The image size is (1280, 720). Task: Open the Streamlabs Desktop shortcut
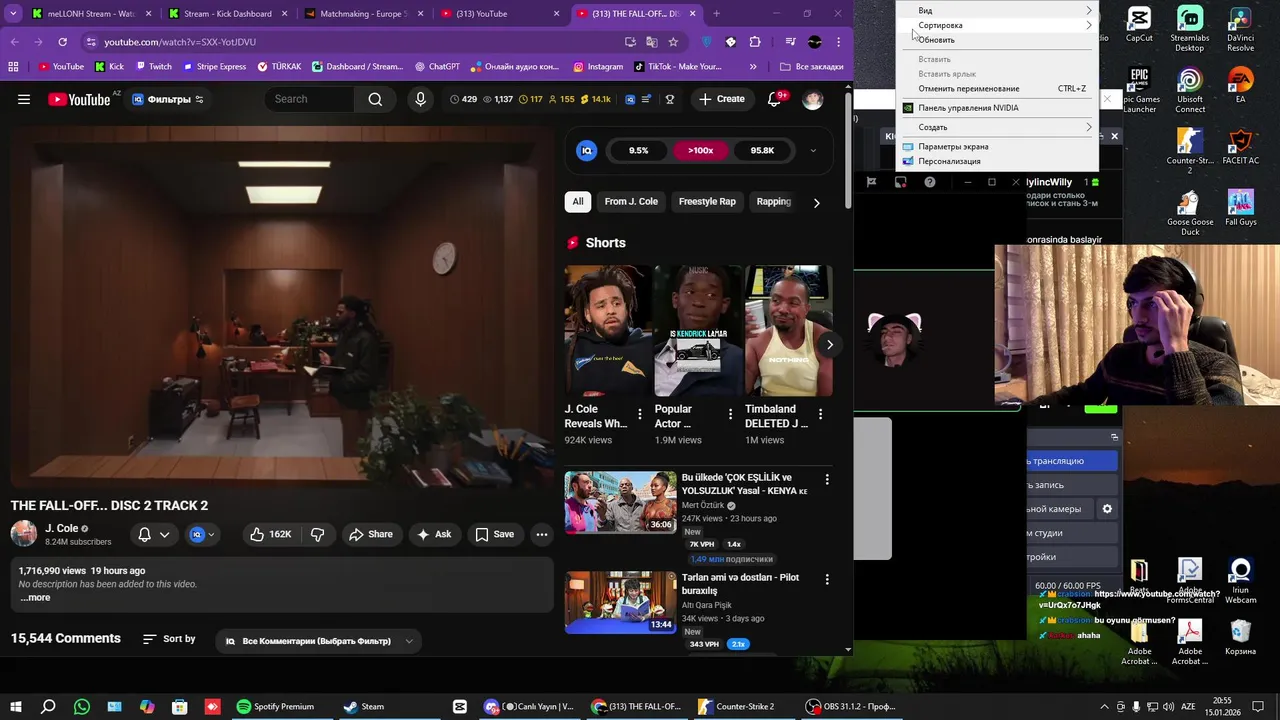click(x=1189, y=29)
